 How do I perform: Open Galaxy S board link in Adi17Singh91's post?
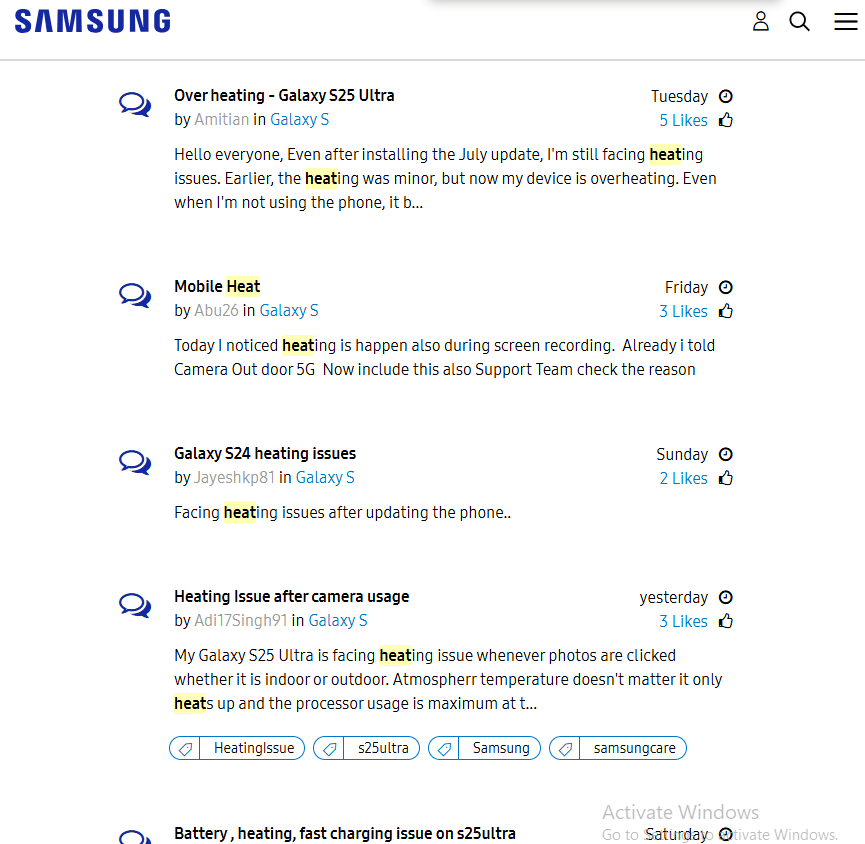[338, 621]
